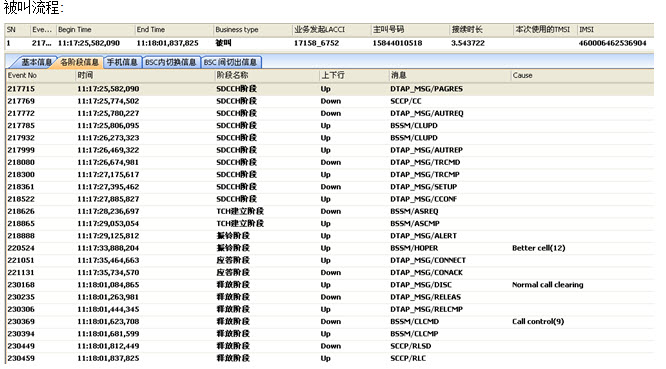
Task: Click the IMSI column header
Action: pyautogui.click(x=615, y=30)
